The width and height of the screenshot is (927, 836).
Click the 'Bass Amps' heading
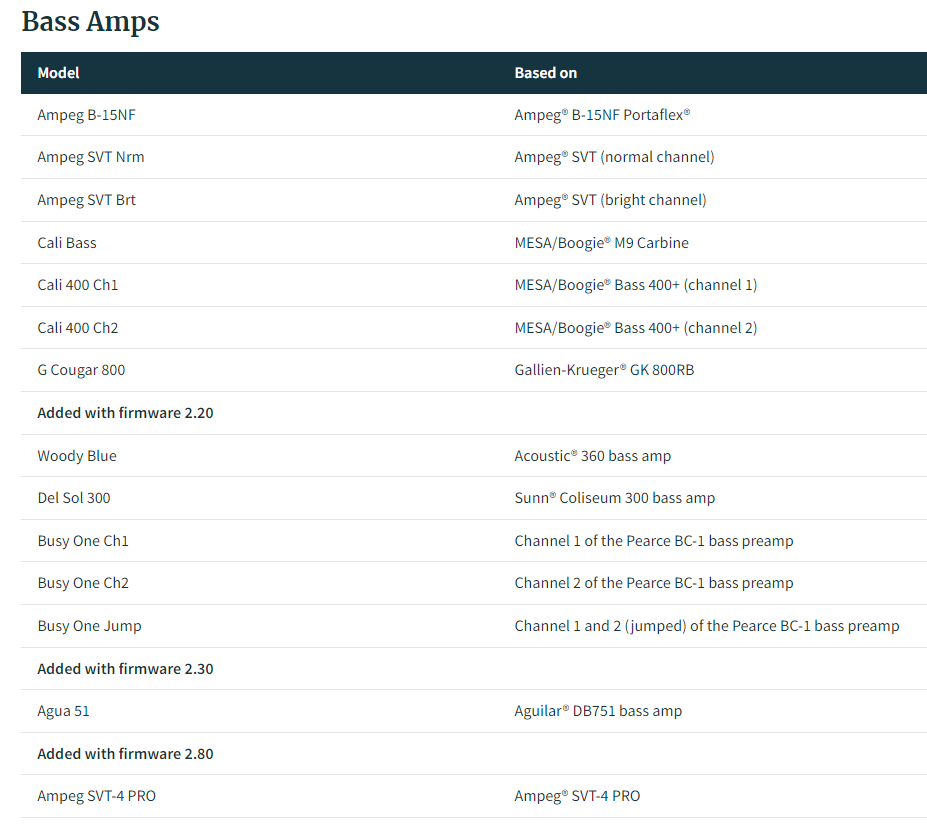click(90, 22)
